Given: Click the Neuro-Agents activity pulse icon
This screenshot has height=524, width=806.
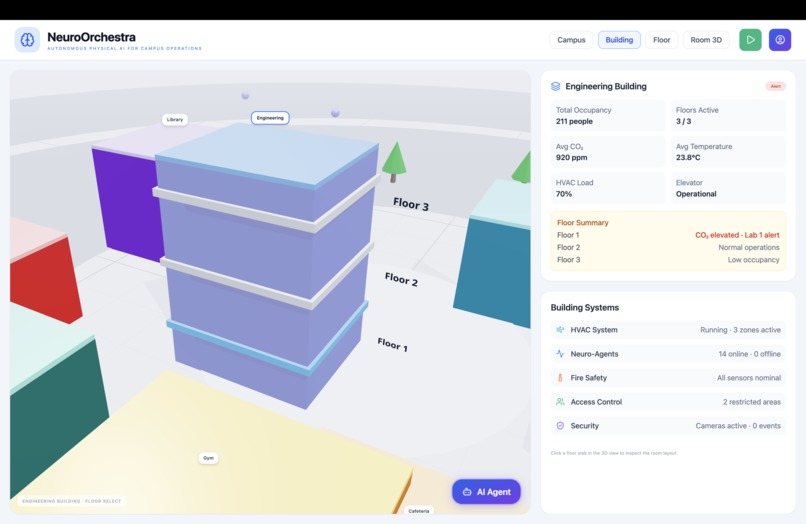Looking at the screenshot, I should click(560, 354).
